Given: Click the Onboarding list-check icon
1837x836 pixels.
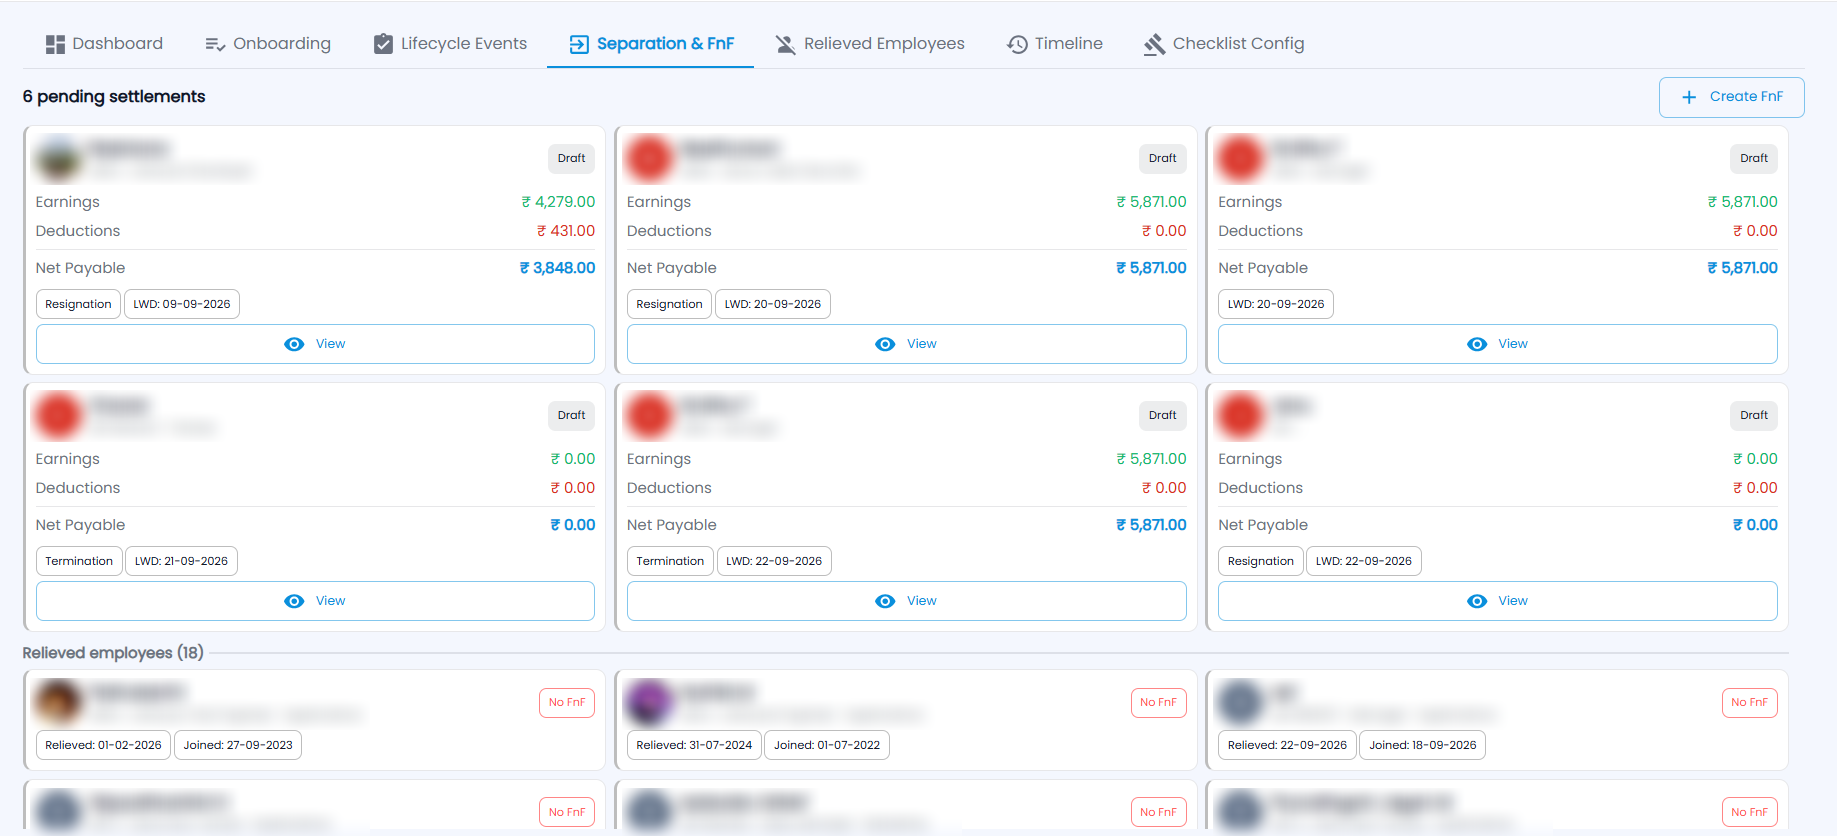Looking at the screenshot, I should tap(215, 44).
